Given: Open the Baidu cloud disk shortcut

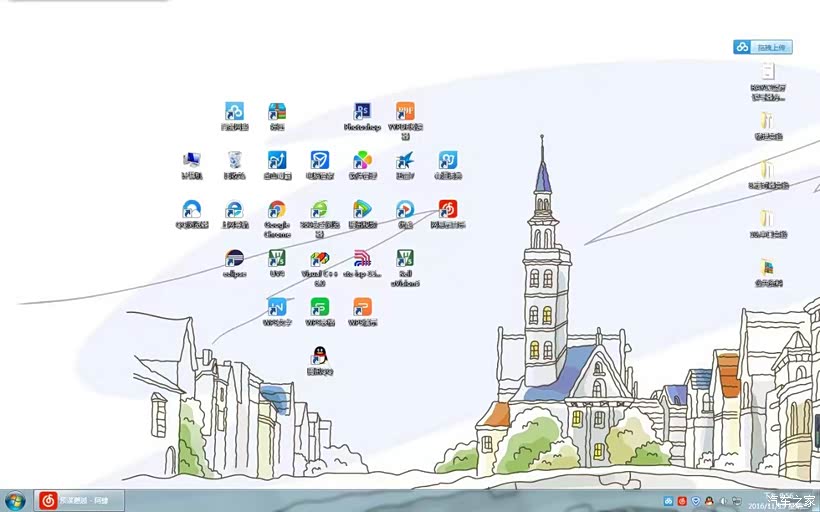Looking at the screenshot, I should [234, 112].
